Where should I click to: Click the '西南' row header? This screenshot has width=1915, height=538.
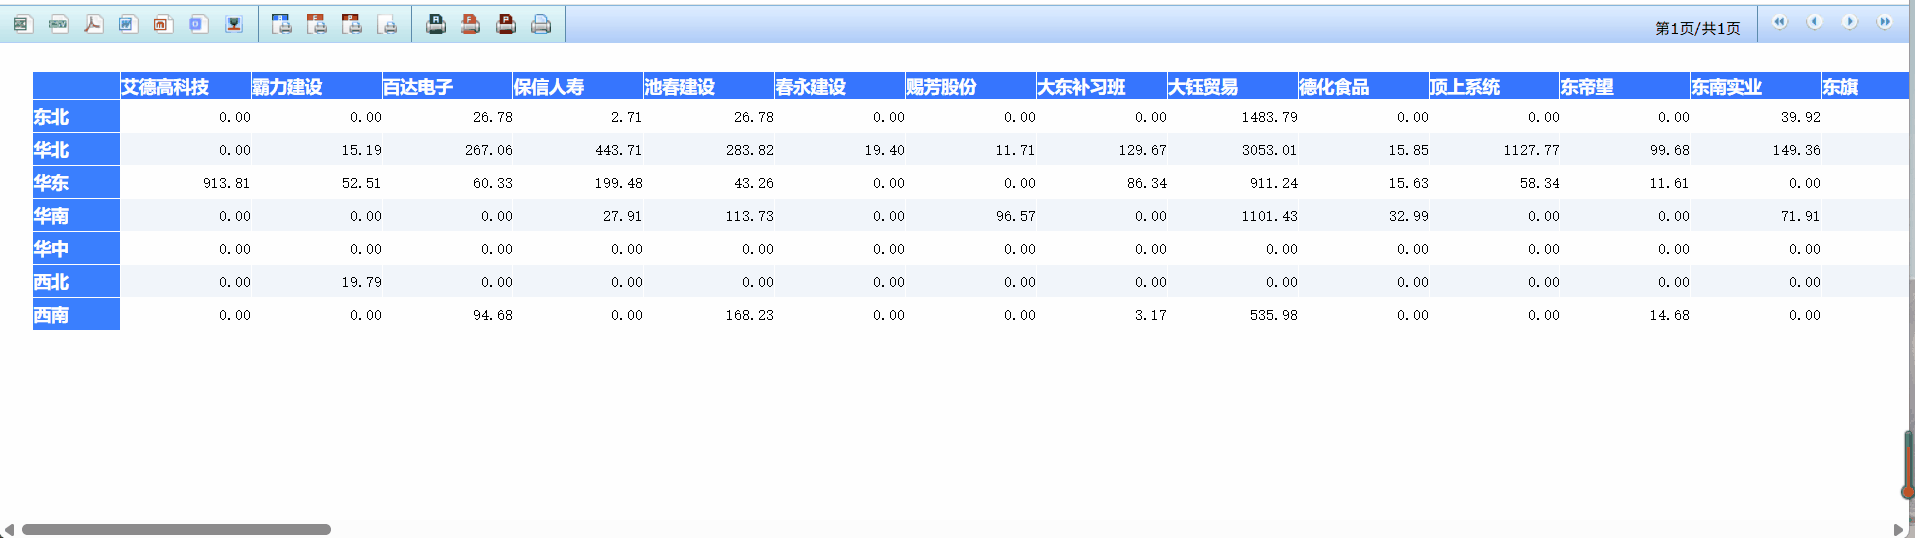76,315
